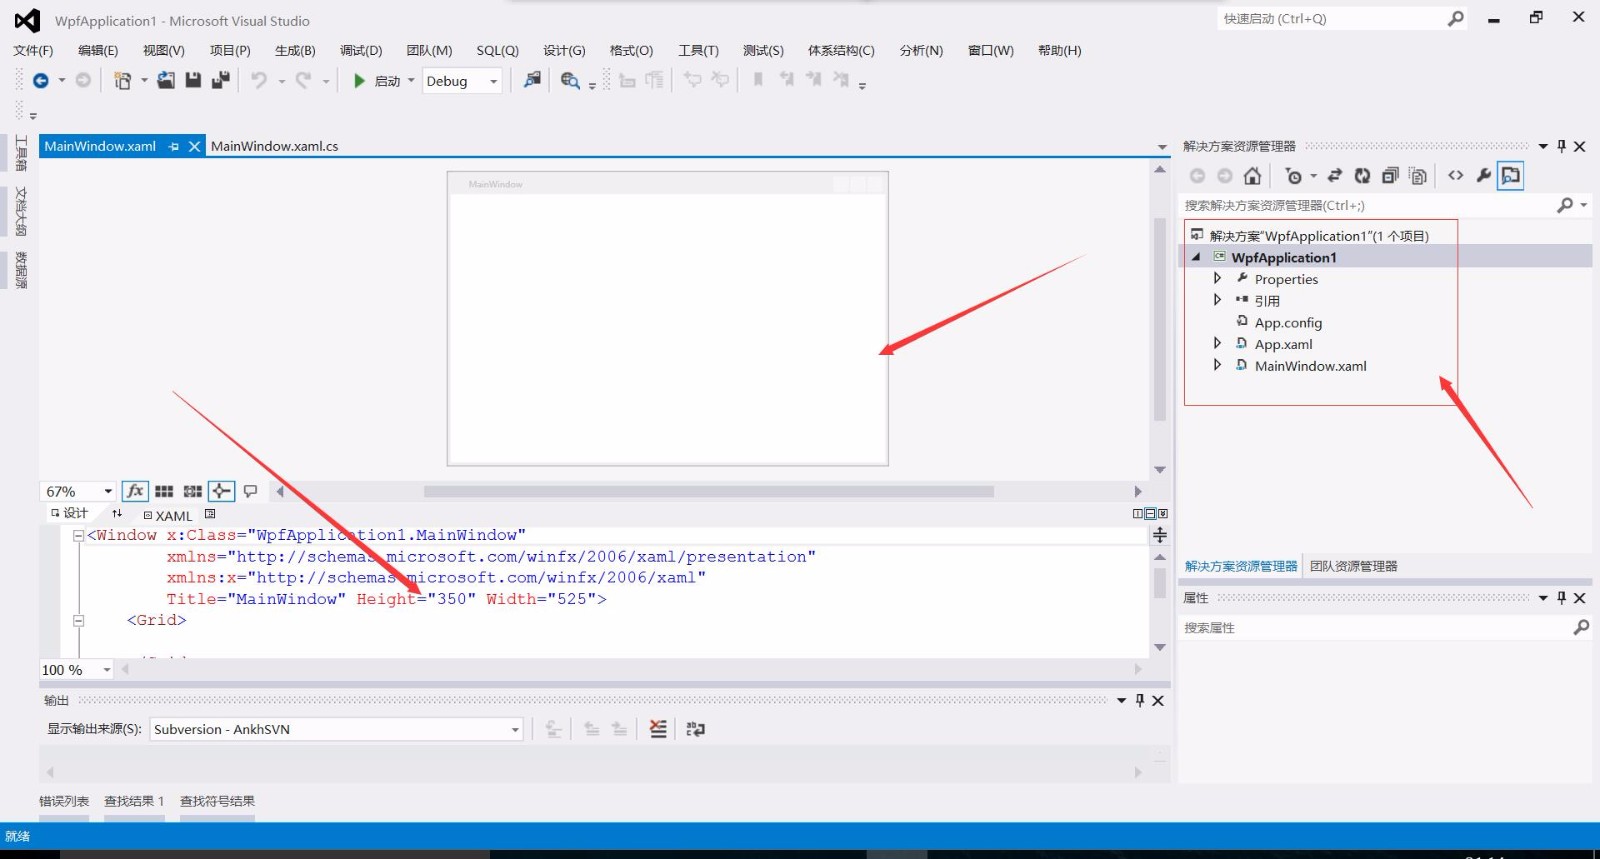
Task: Open the 文件(F) menu
Action: [33, 50]
